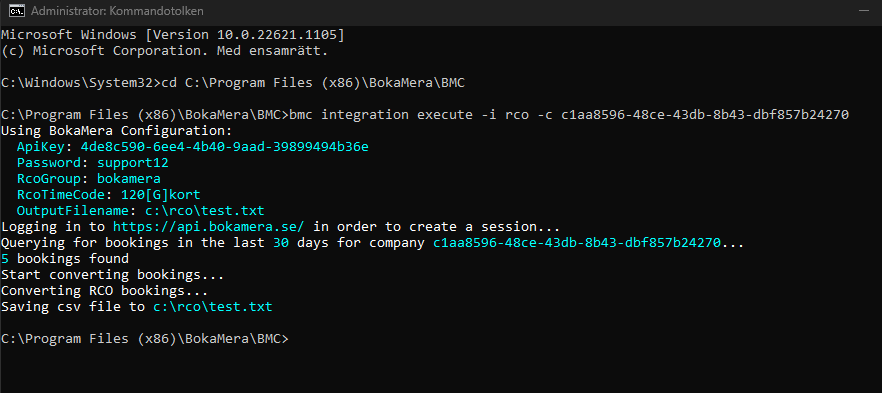This screenshot has width=882, height=393.
Task: Click the 'Microsoft Windows [Version' header line
Action: coord(173,35)
